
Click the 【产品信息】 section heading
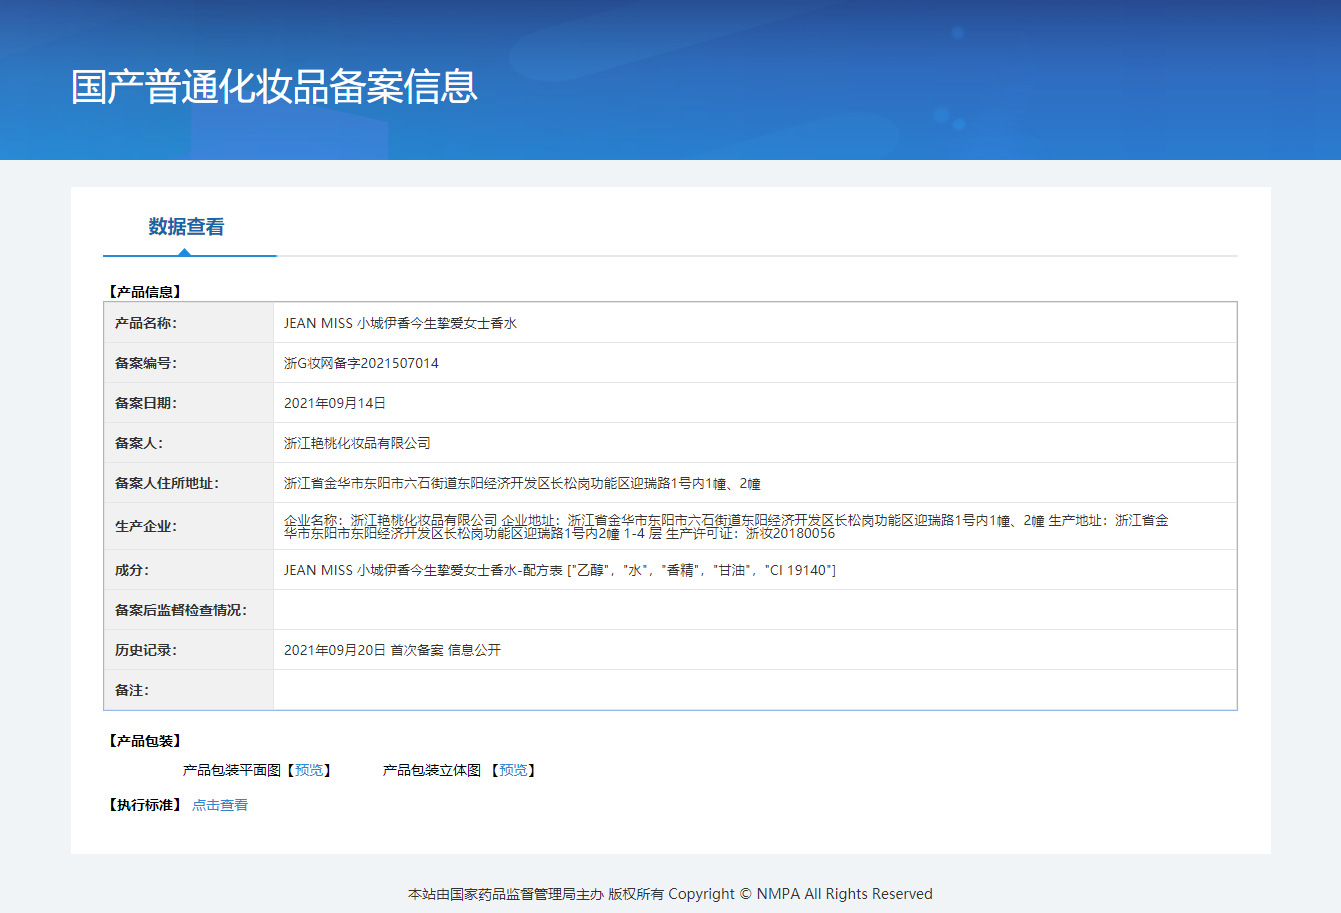(145, 292)
